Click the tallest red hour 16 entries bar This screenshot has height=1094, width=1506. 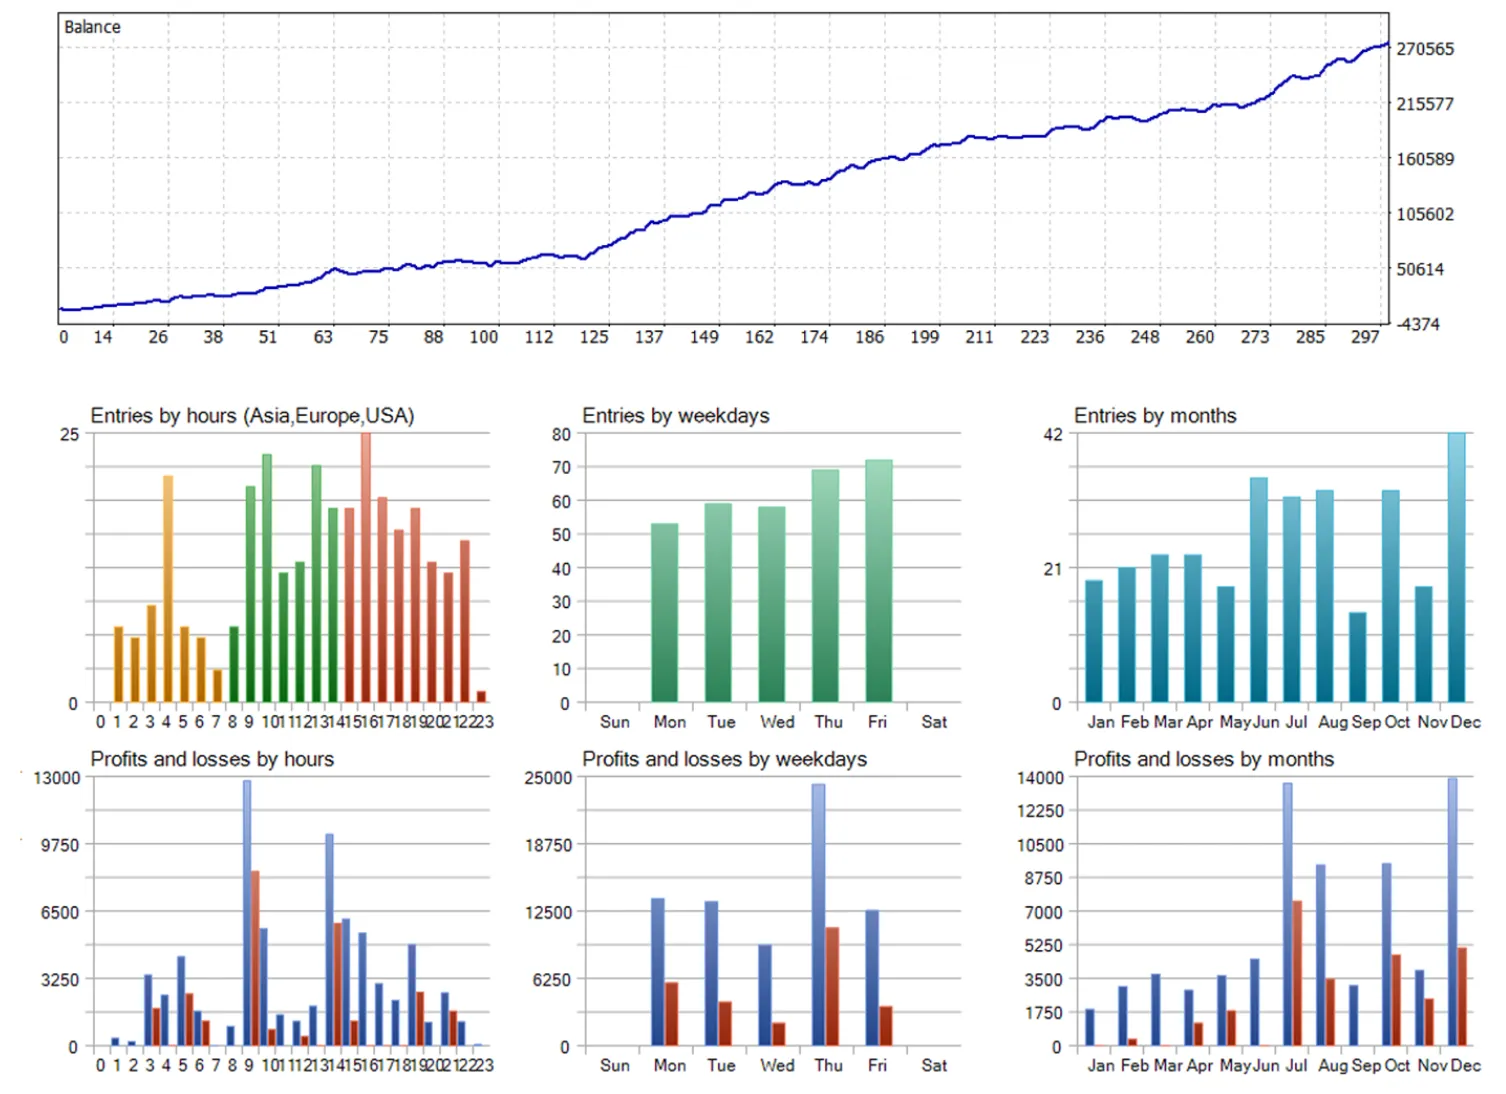[366, 567]
